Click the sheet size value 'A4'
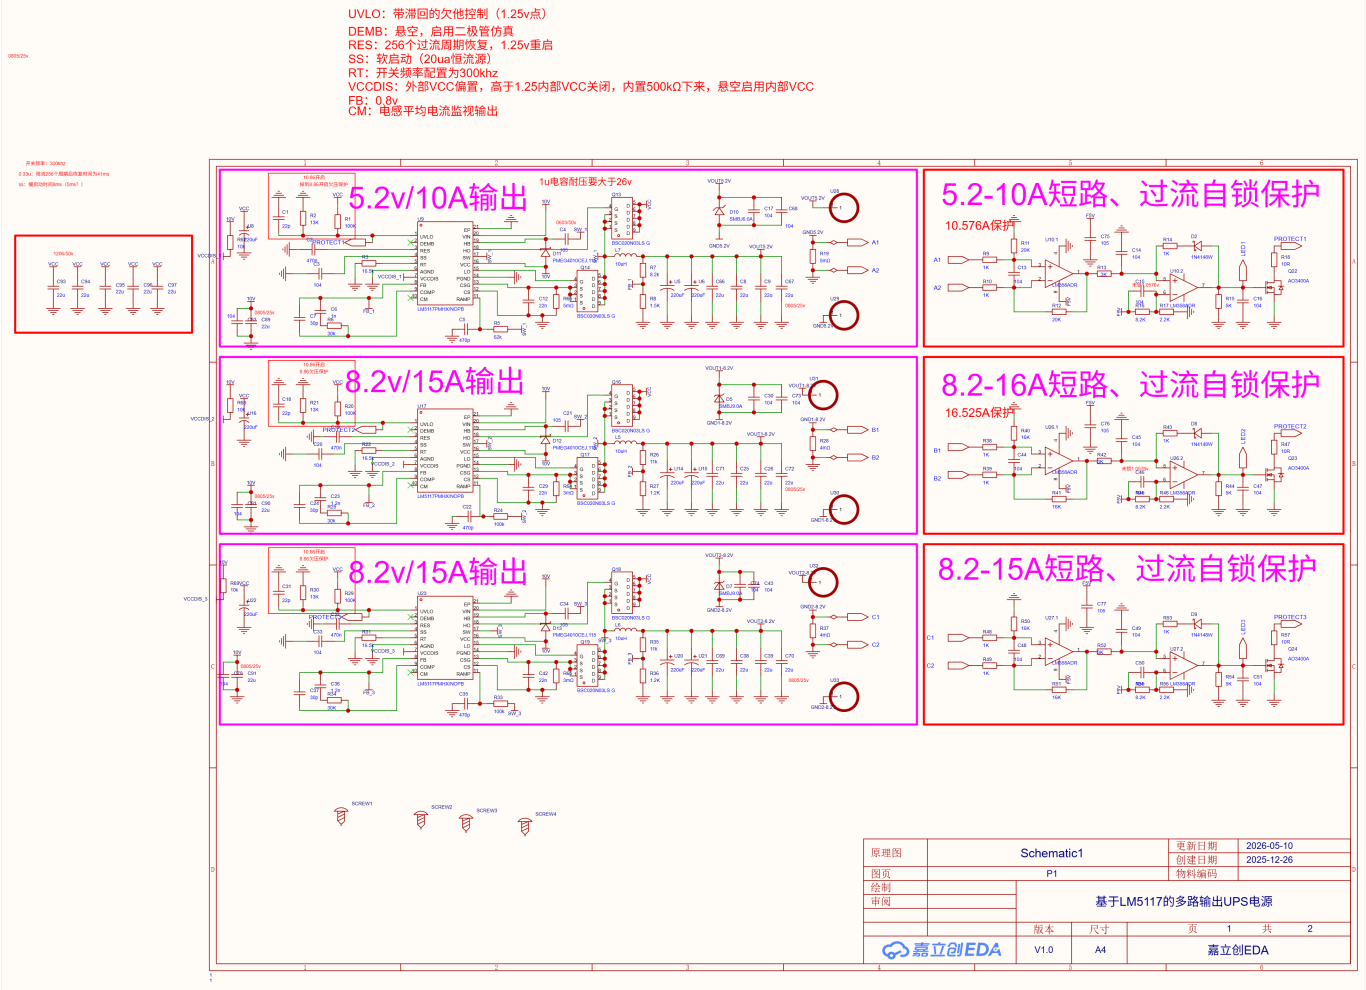The height and width of the screenshot is (990, 1366). tap(1100, 950)
